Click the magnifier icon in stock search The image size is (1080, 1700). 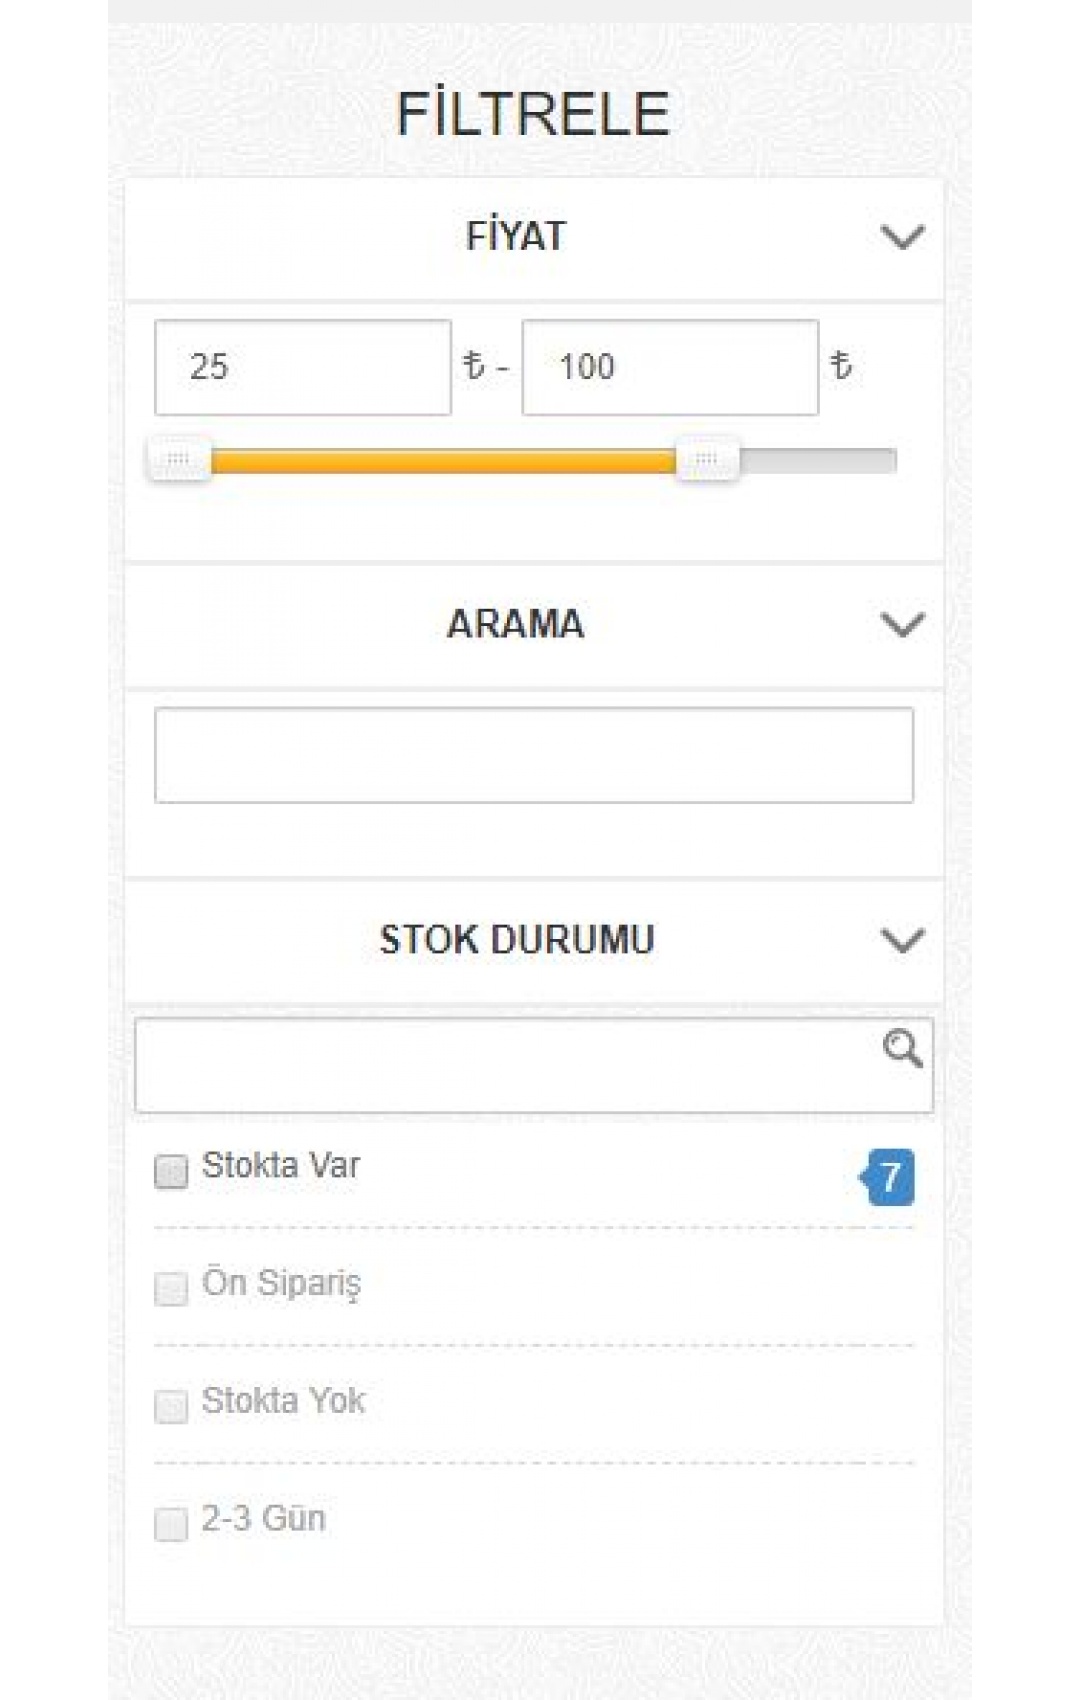click(902, 1049)
